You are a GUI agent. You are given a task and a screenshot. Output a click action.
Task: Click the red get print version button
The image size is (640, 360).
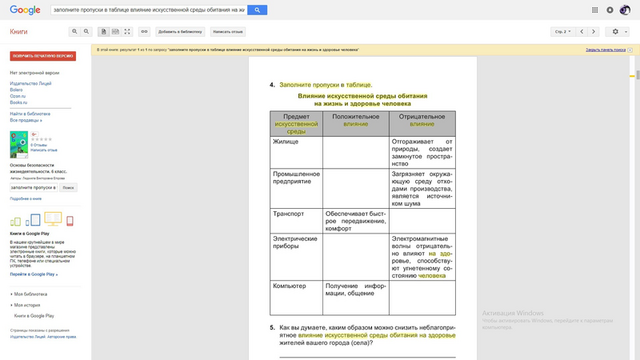43,56
